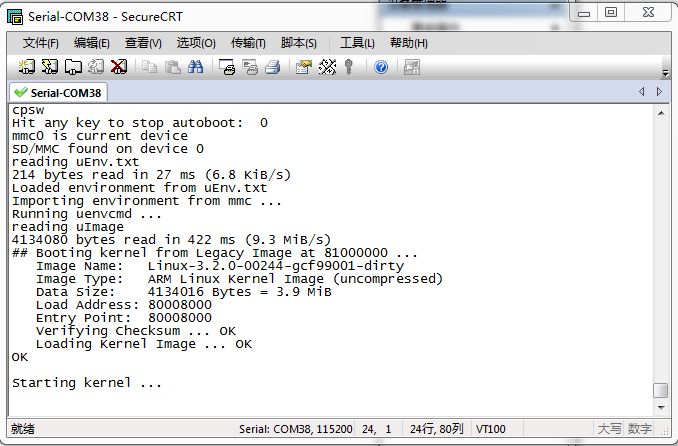Open Find with the binoculars icon
The image size is (678, 446).
[x=195, y=67]
